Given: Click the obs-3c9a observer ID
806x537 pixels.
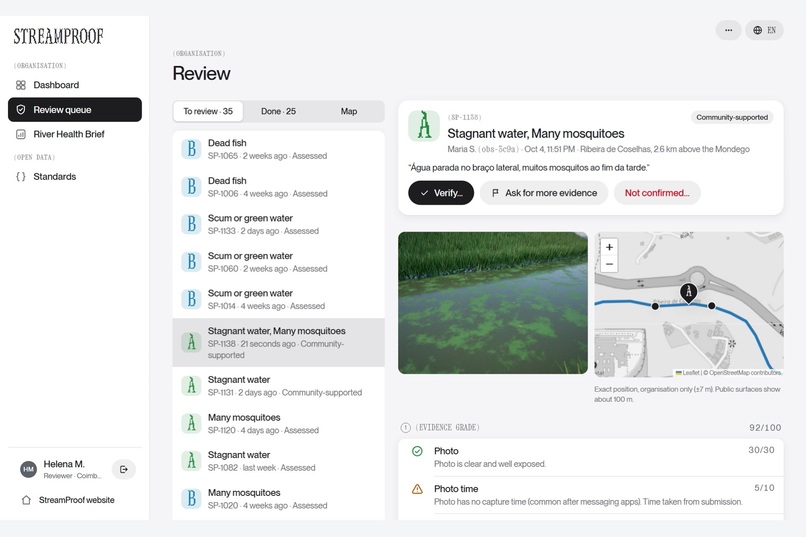Looking at the screenshot, I should 498,149.
